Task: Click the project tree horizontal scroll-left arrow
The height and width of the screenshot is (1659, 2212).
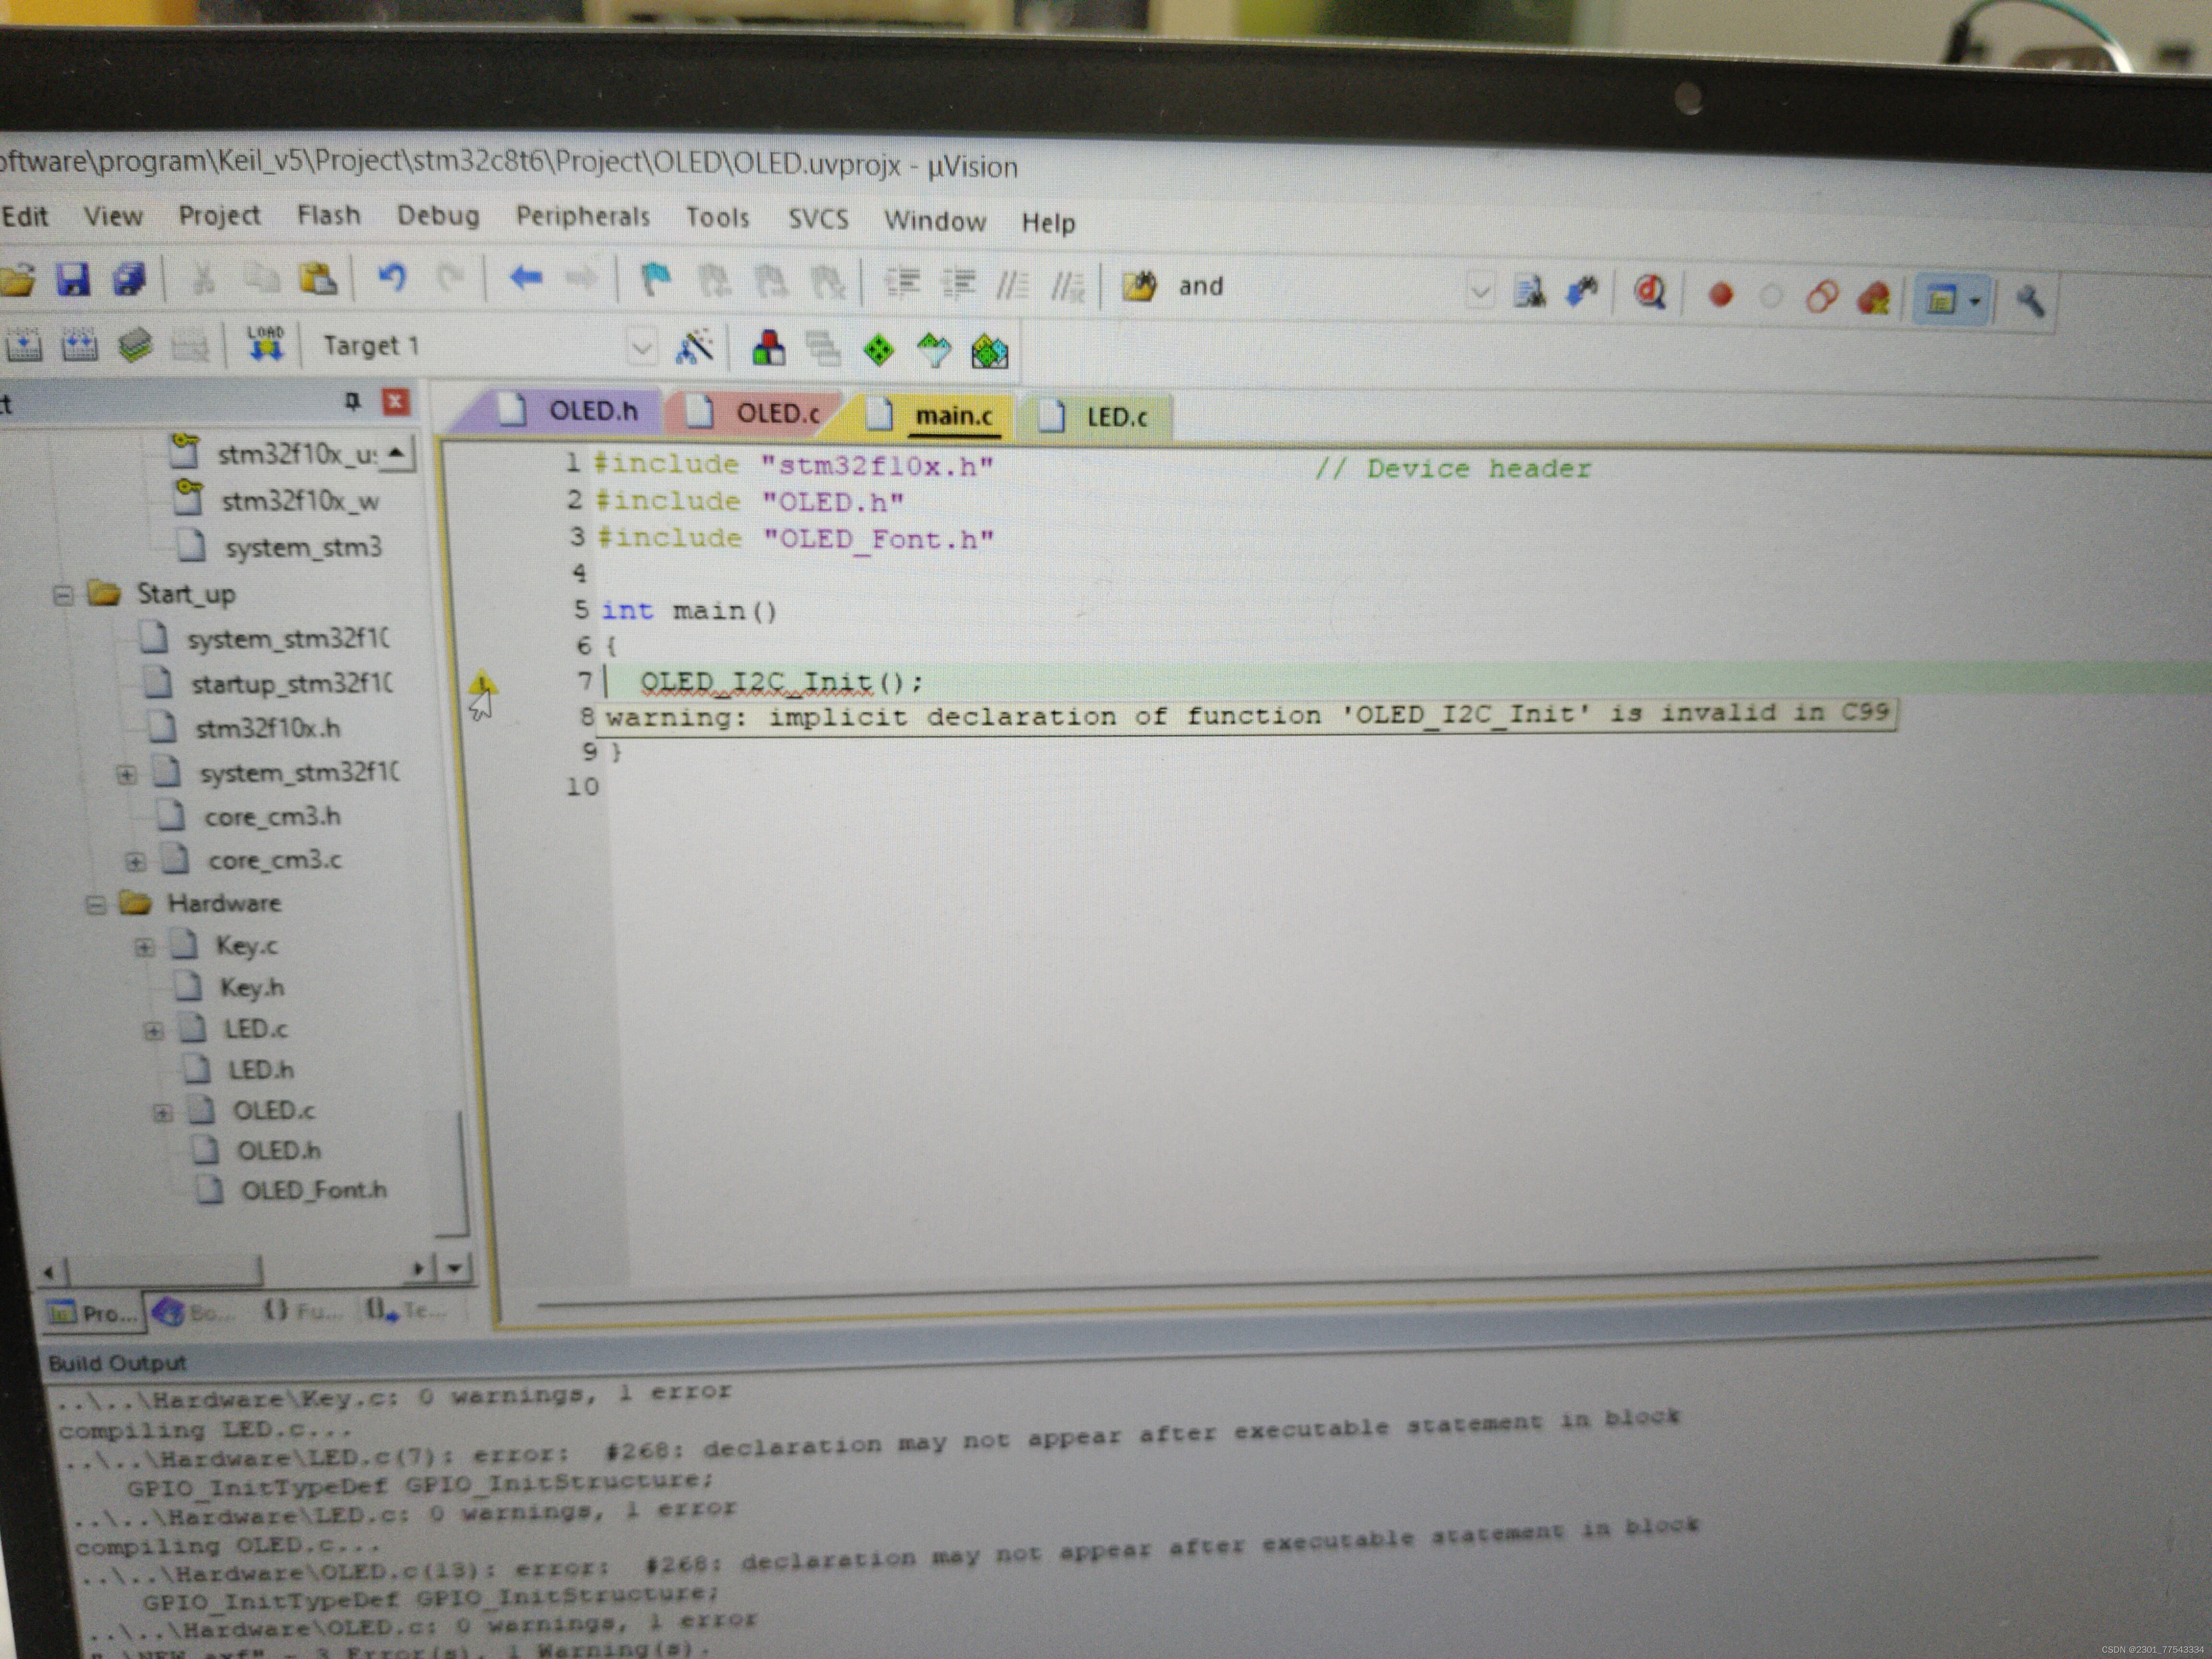Action: [x=48, y=1273]
